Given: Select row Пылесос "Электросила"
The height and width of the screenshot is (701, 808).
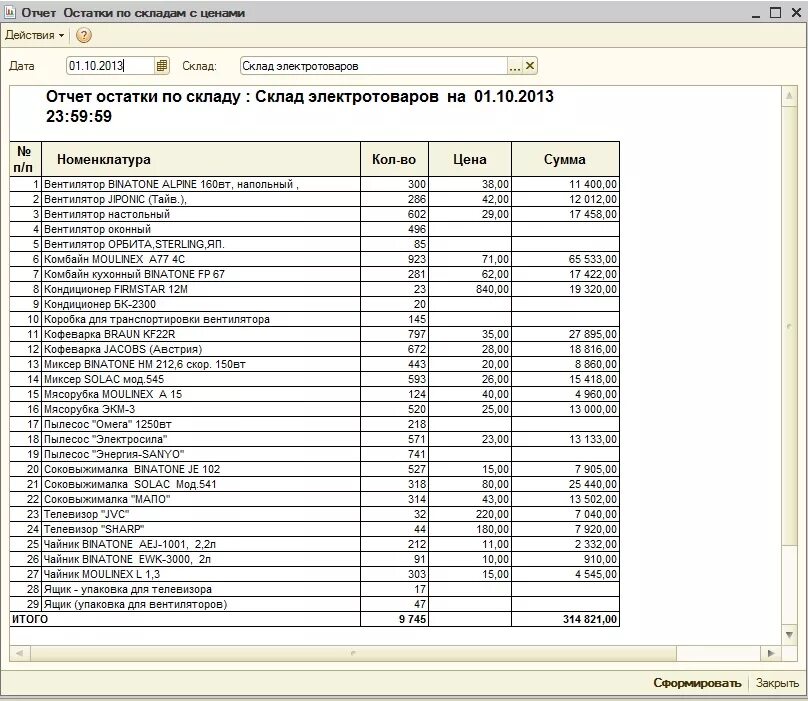Looking at the screenshot, I should coord(314,439).
